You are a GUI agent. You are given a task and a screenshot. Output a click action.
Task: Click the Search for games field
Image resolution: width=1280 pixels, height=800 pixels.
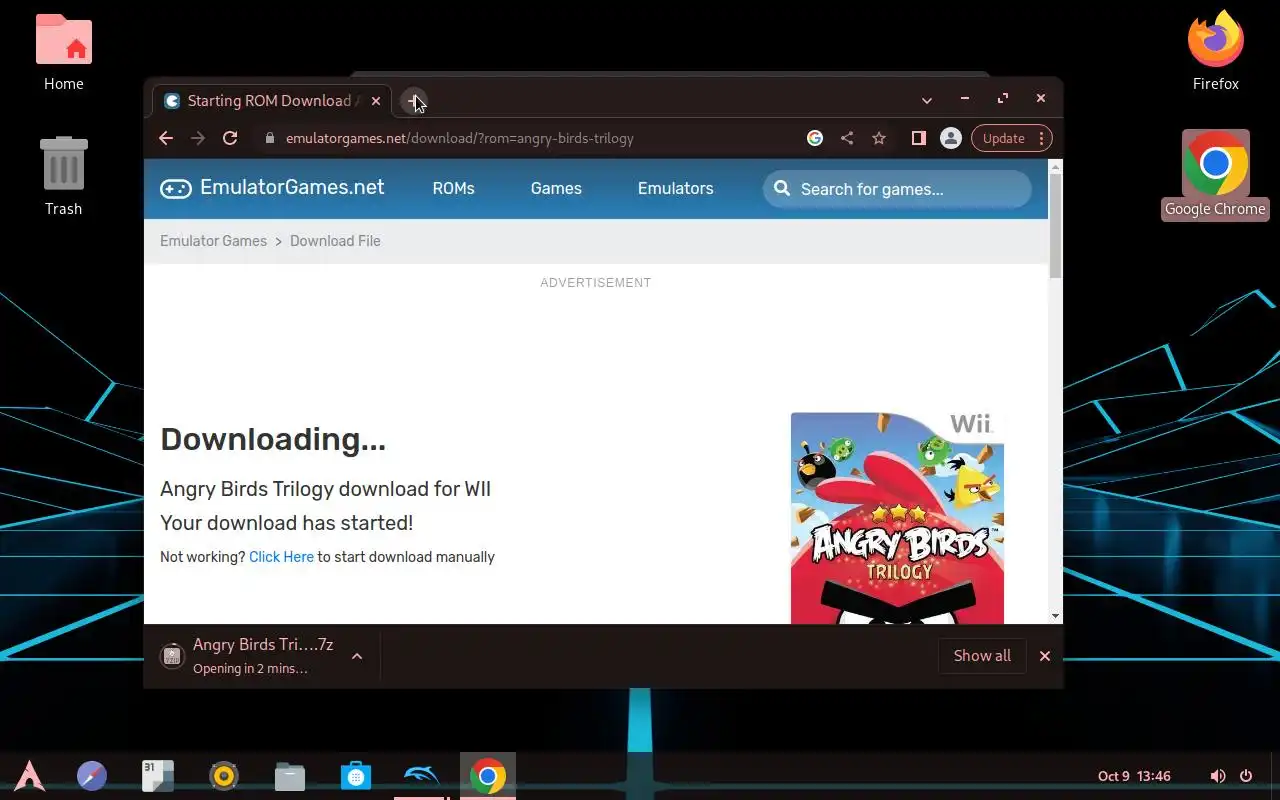tap(897, 189)
